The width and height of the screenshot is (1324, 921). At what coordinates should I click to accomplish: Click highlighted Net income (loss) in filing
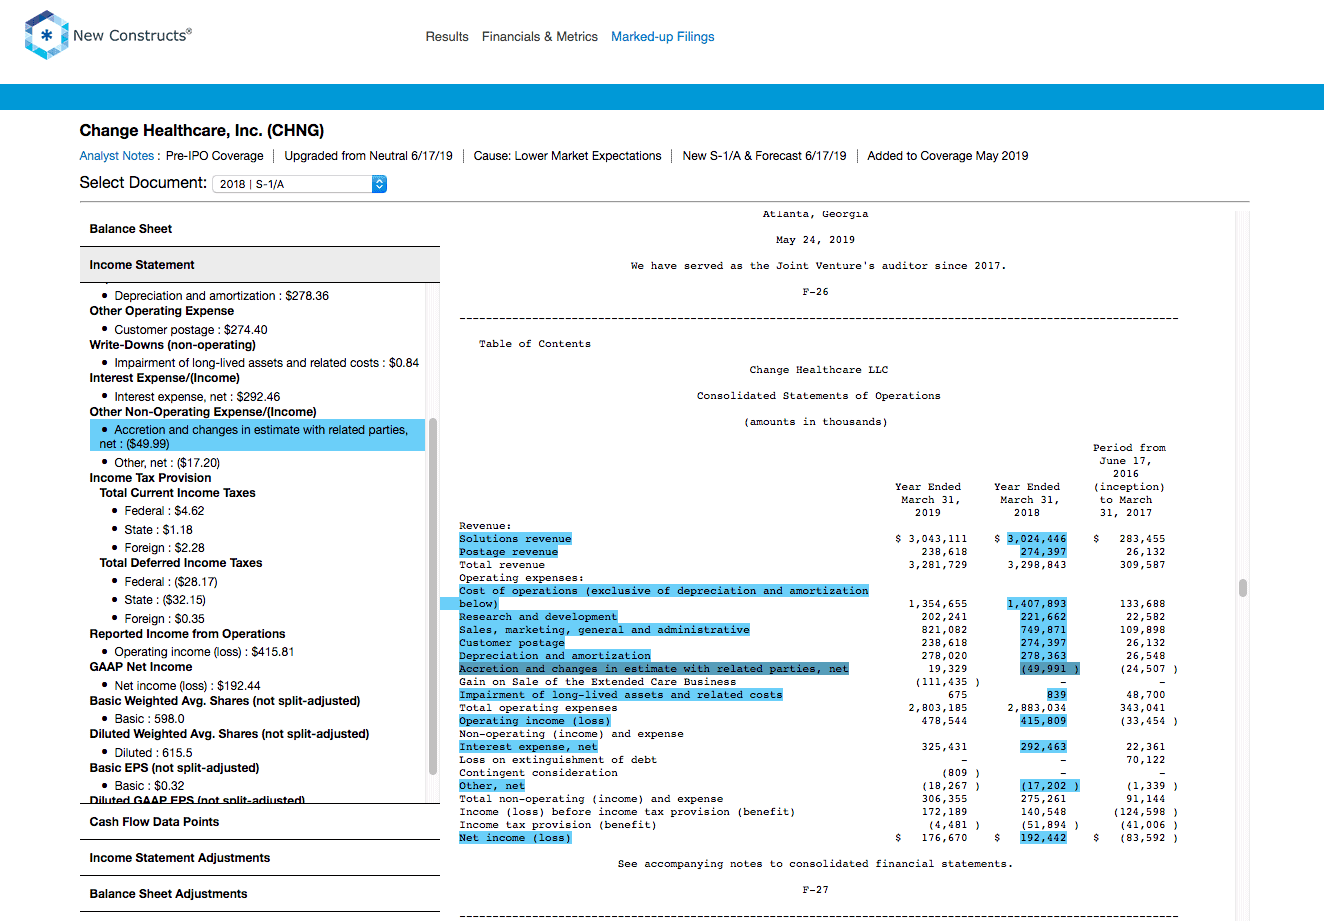click(515, 838)
